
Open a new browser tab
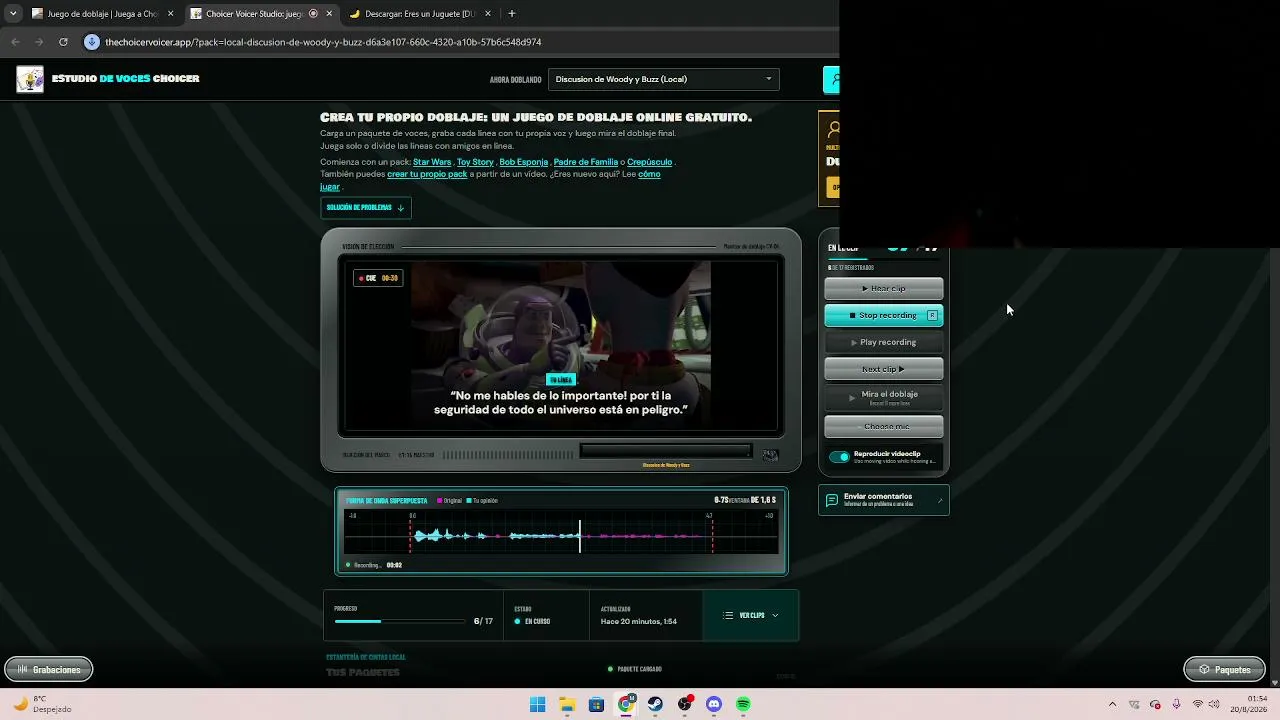click(512, 14)
